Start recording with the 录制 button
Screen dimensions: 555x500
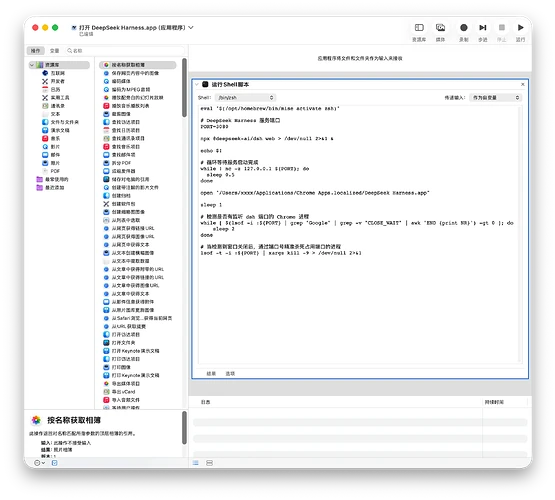tap(464, 28)
